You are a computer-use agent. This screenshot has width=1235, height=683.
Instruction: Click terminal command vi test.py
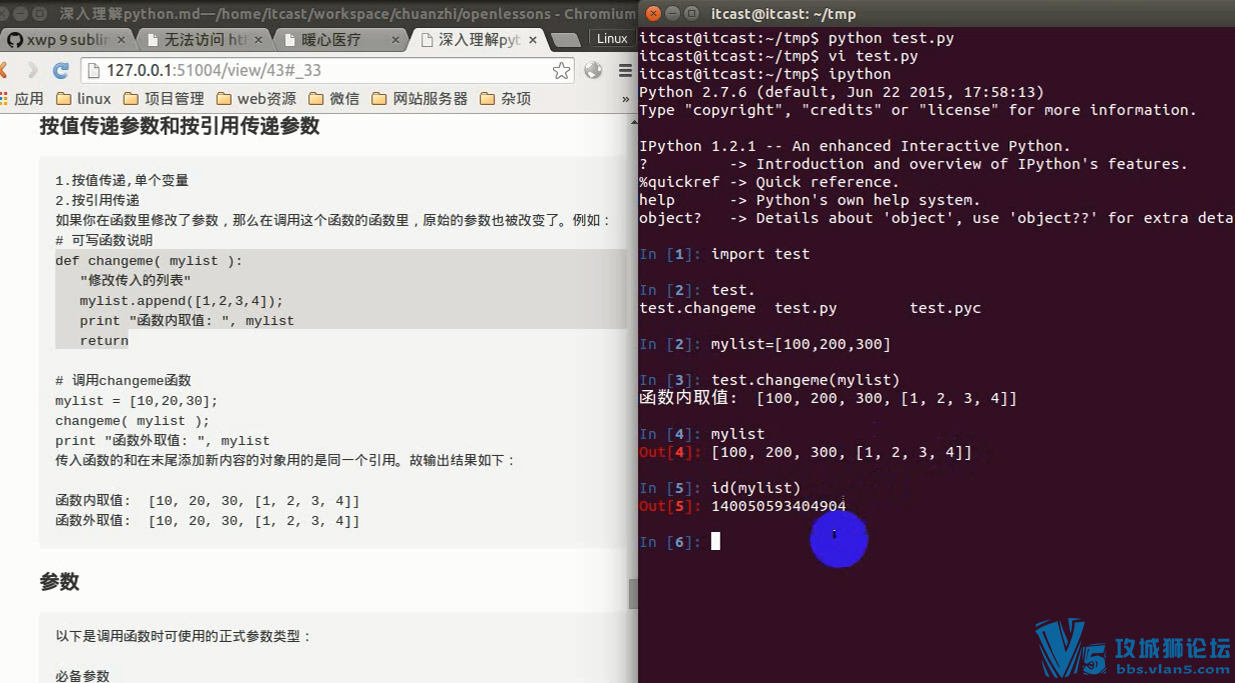(x=873, y=56)
